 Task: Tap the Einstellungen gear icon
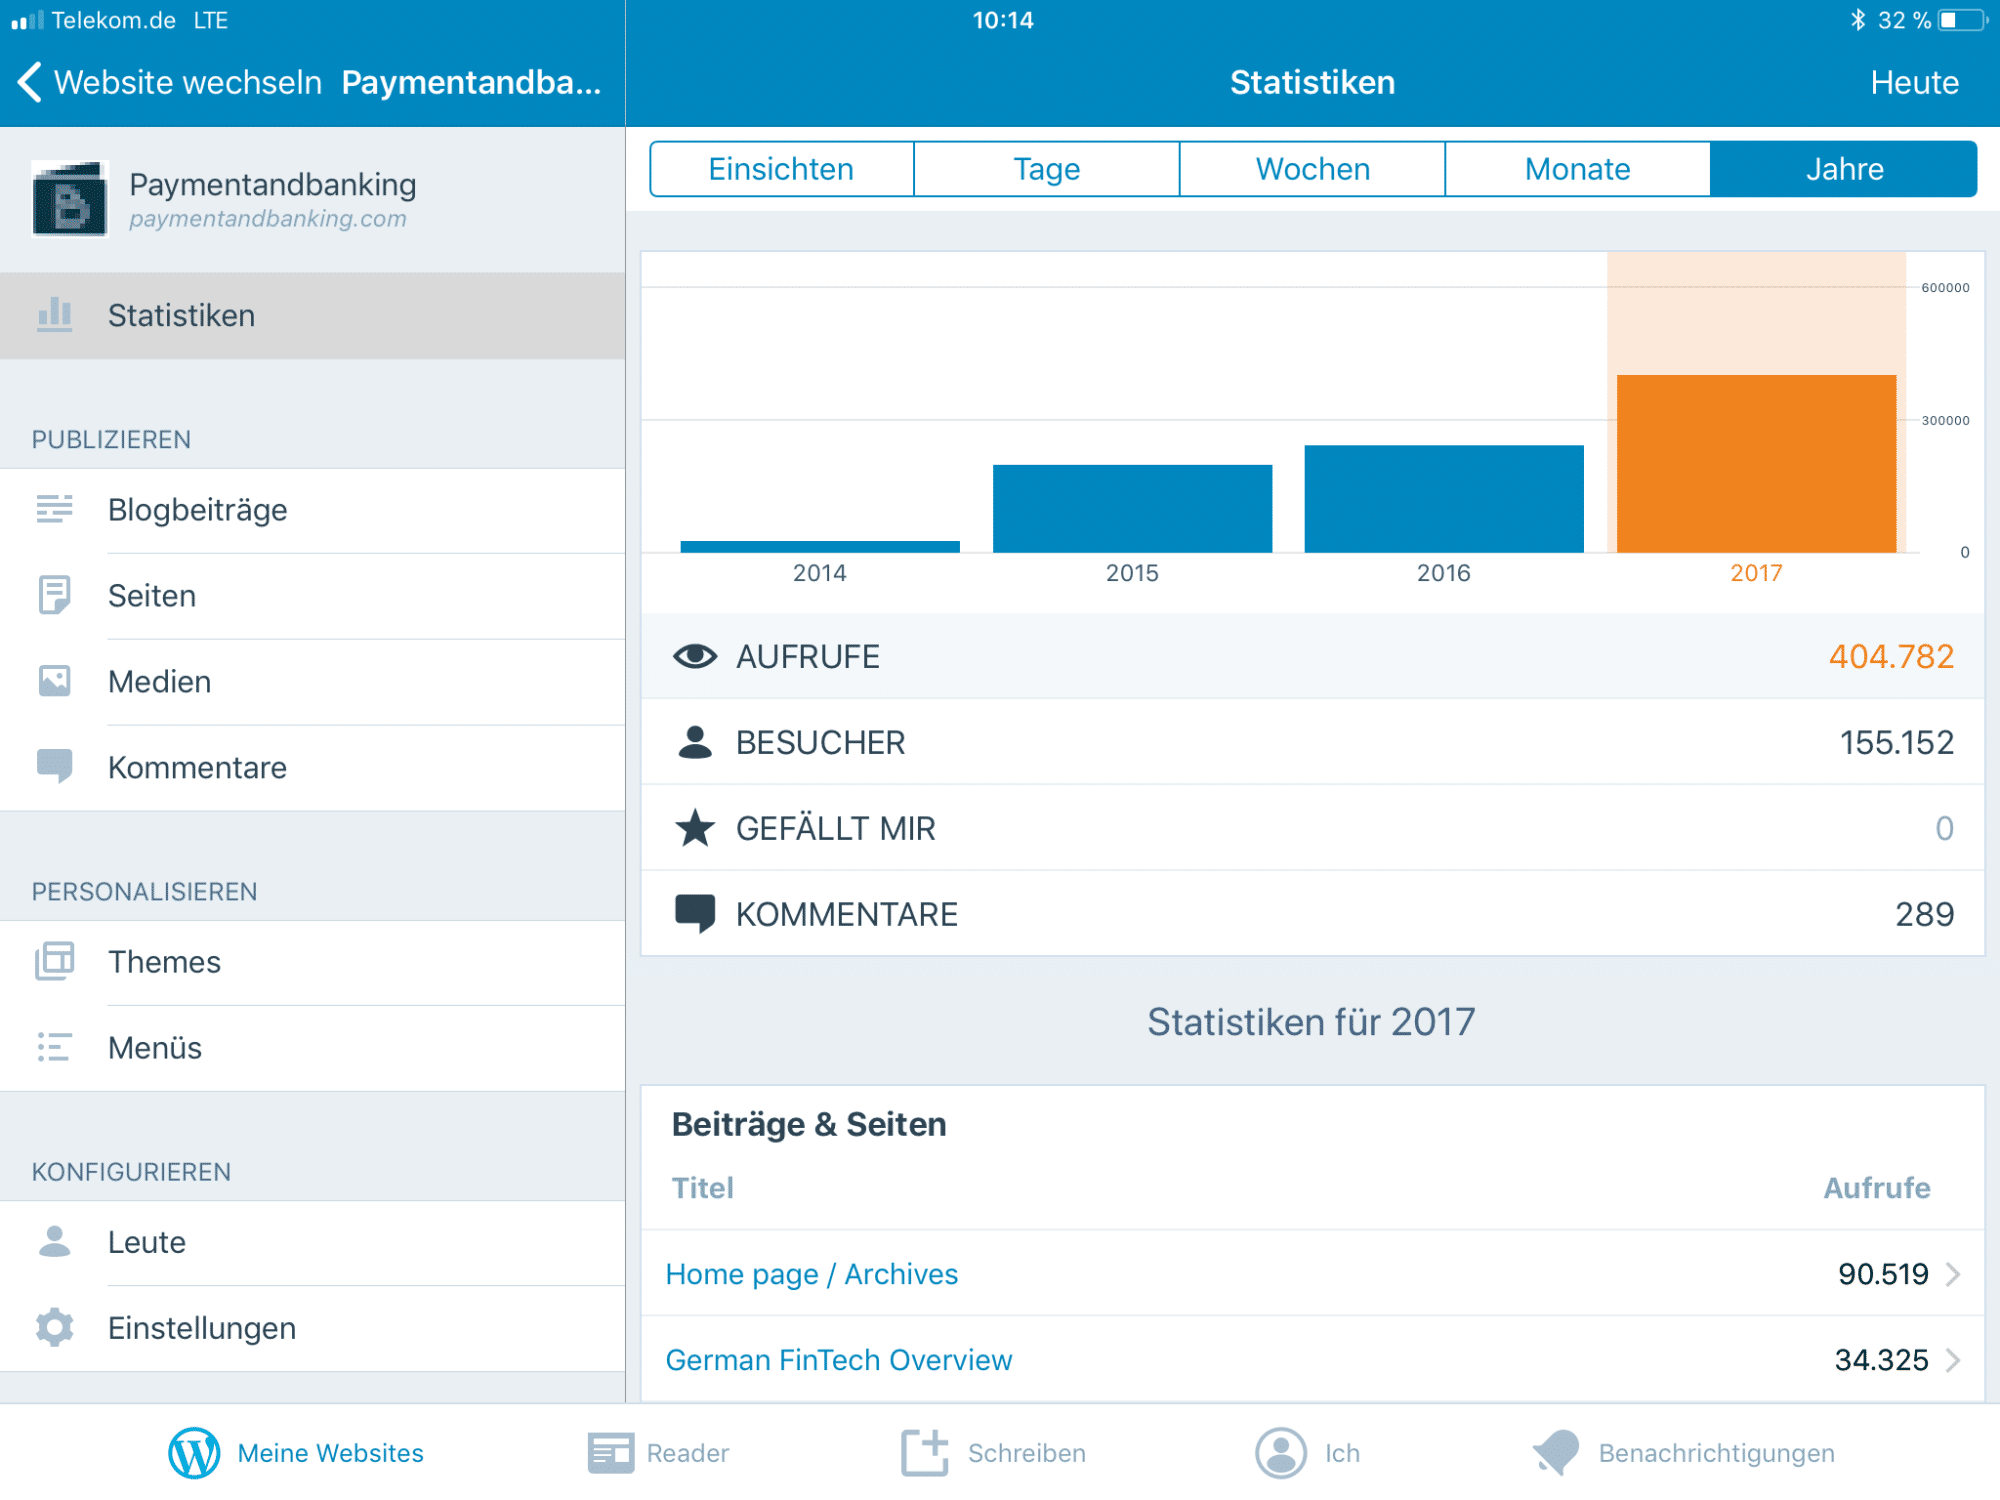[x=55, y=1327]
